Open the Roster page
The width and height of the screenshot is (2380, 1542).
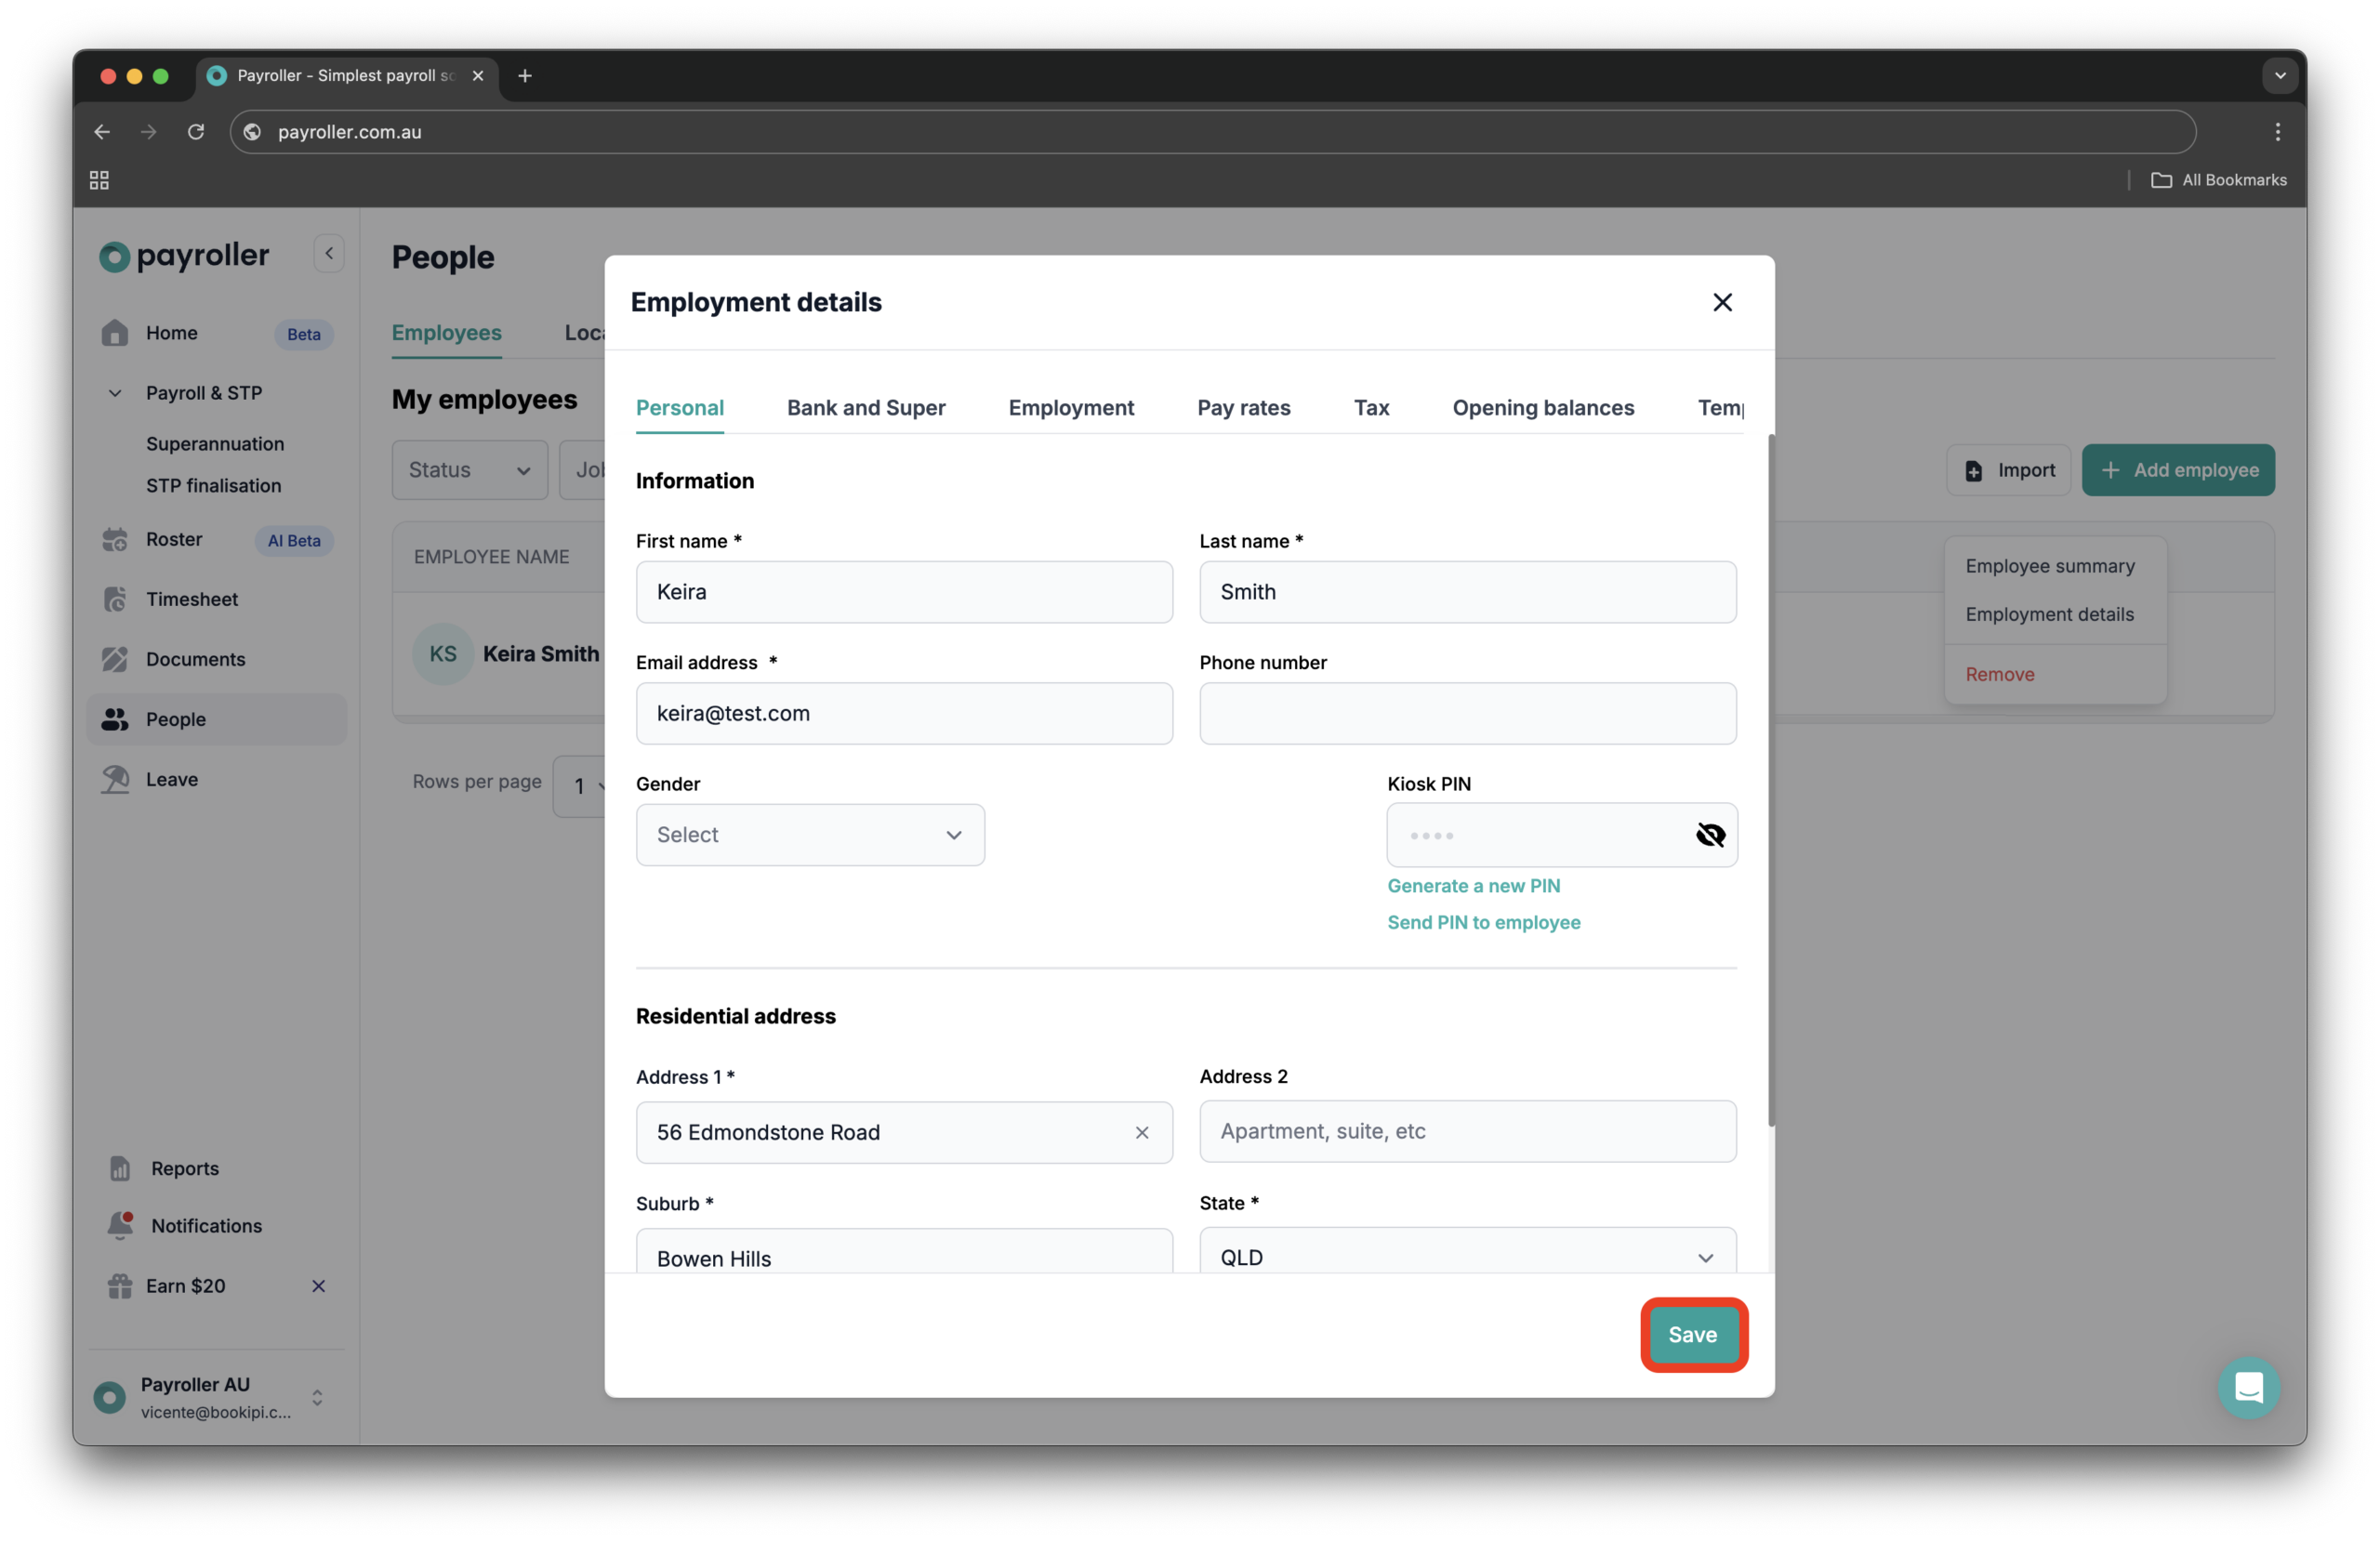click(175, 539)
